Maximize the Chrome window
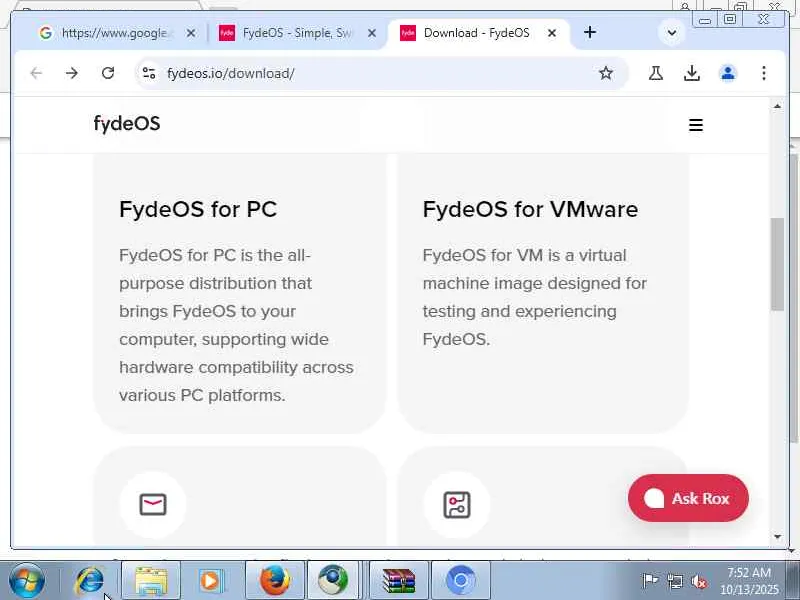 (x=730, y=19)
